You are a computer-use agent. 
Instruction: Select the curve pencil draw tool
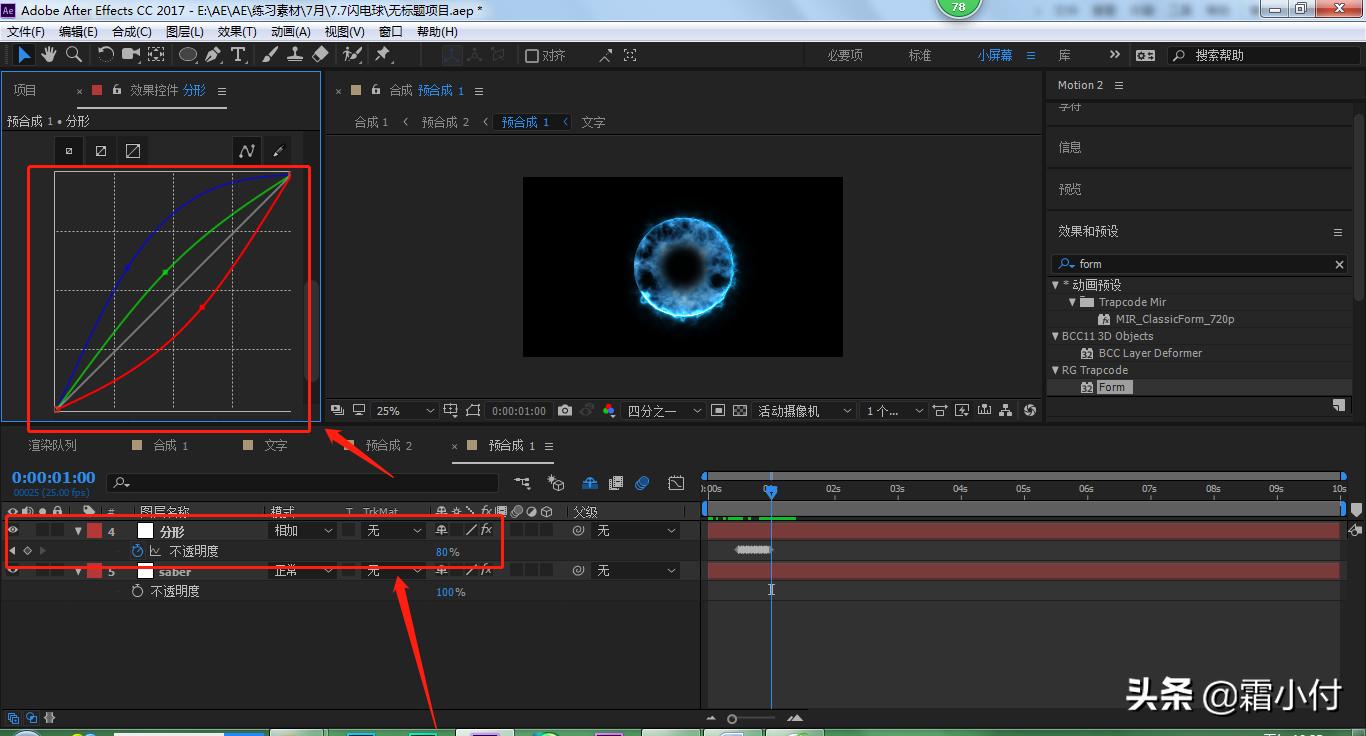[278, 151]
